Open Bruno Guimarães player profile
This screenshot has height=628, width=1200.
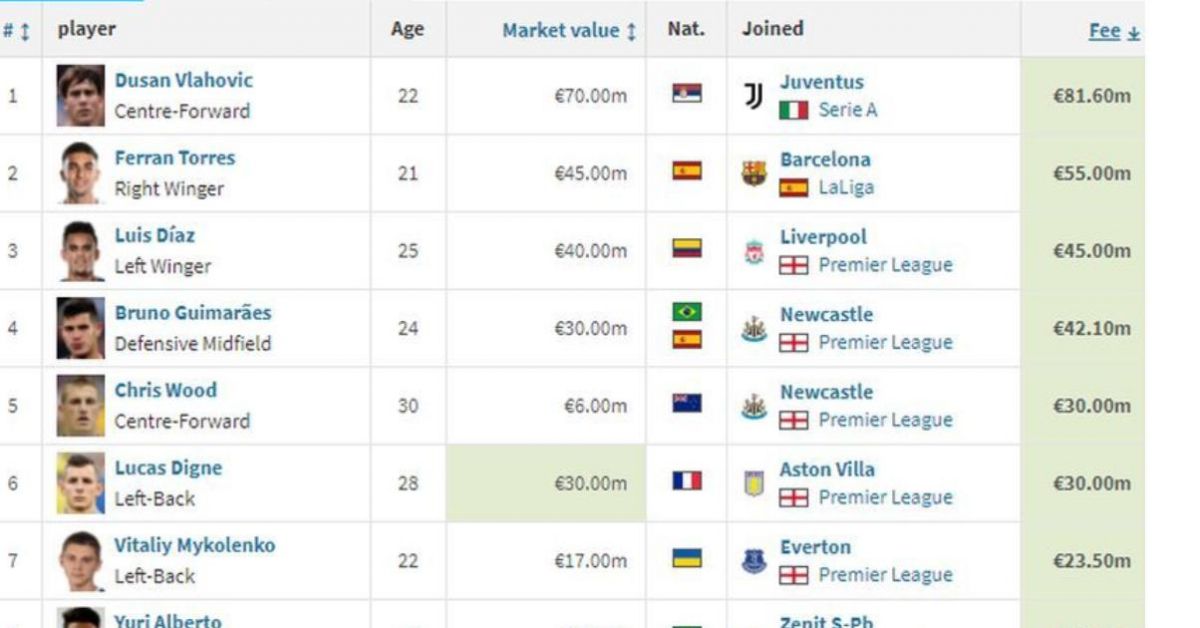[192, 313]
